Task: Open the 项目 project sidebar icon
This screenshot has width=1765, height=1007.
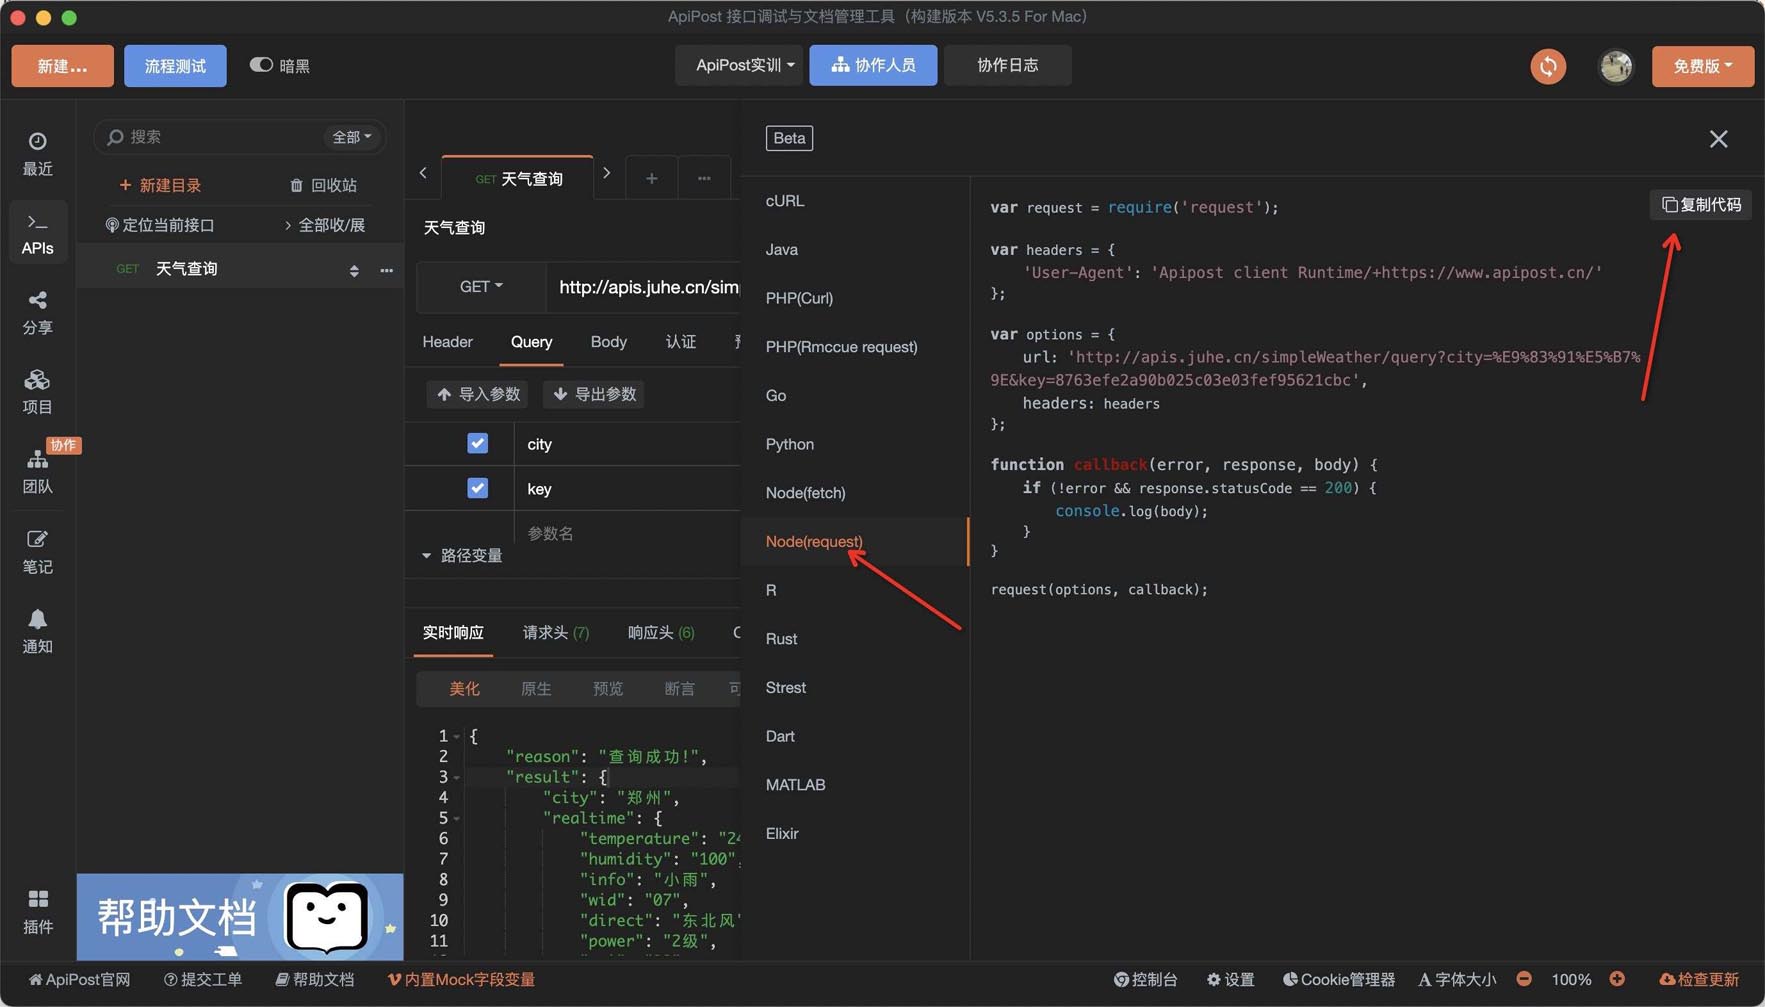Action: 37,391
